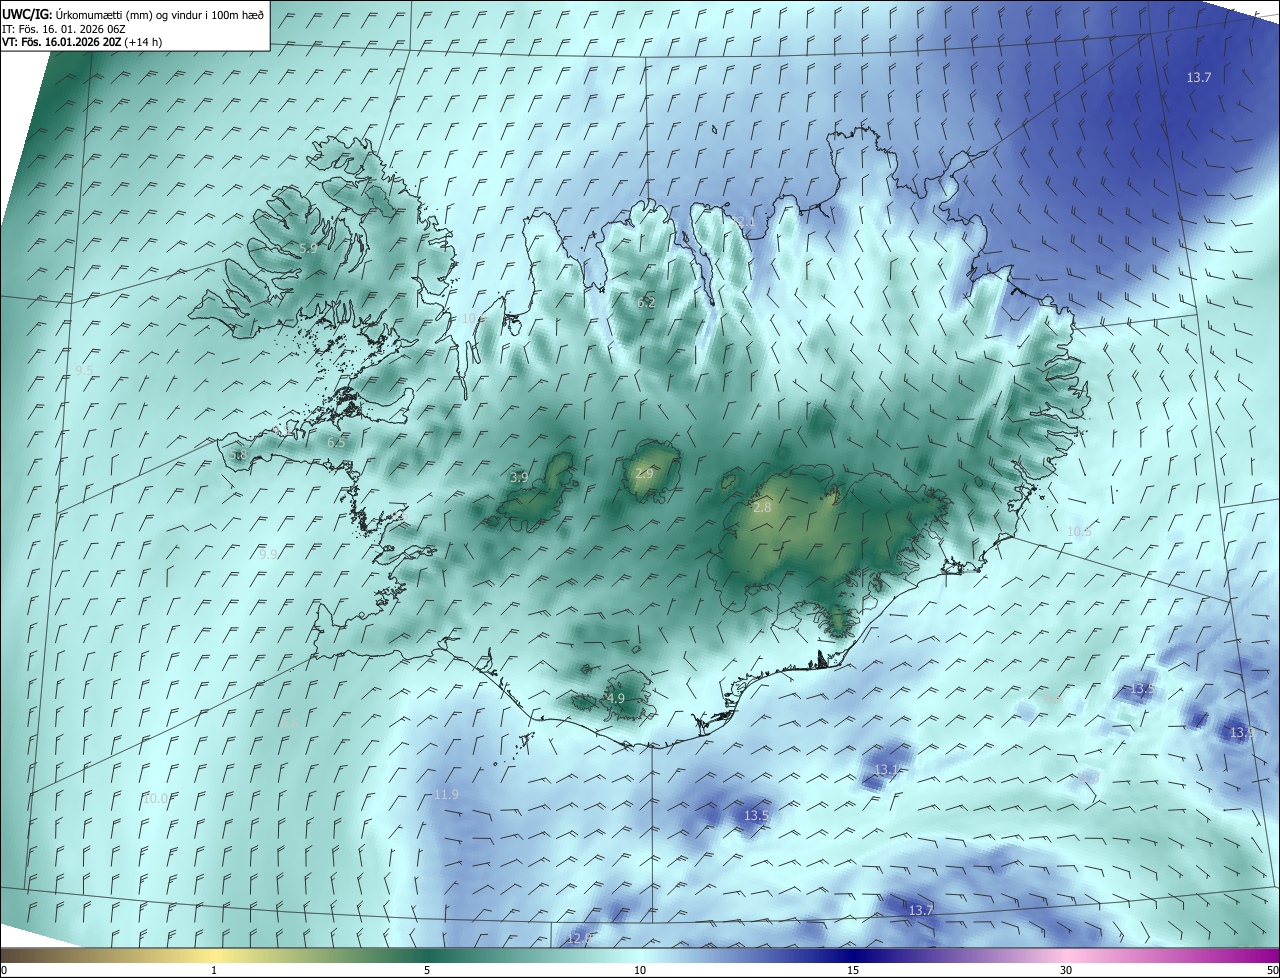Click the valid time line 'VT: Fös. 16.01.2026 20Z (+14 h)'
1280x978 pixels.
(x=82, y=43)
